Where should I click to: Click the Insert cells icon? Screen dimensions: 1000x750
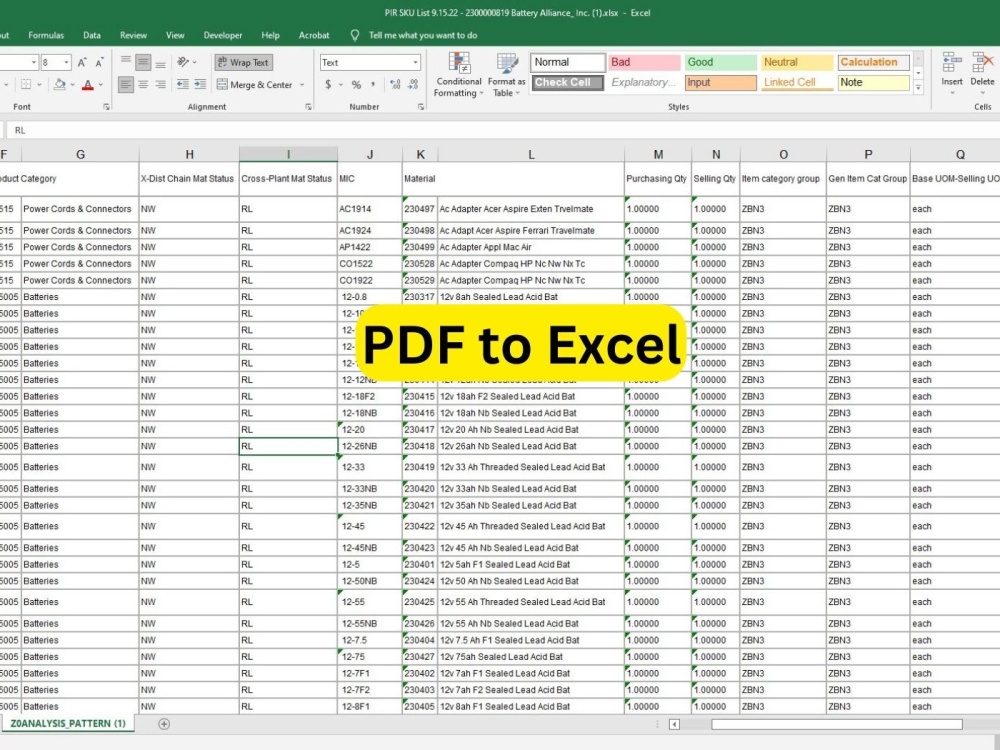click(x=952, y=64)
